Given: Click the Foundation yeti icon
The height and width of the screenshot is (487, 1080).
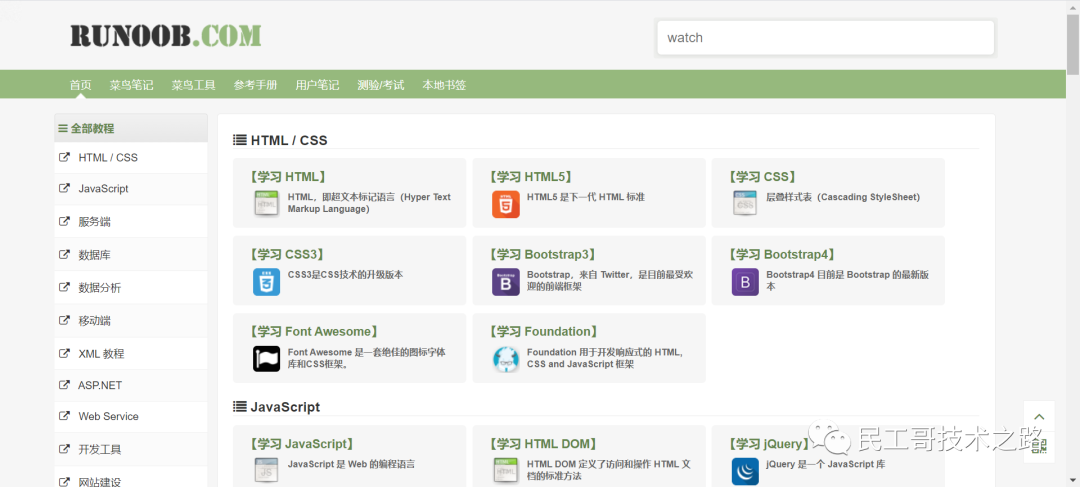Looking at the screenshot, I should pos(506,359).
